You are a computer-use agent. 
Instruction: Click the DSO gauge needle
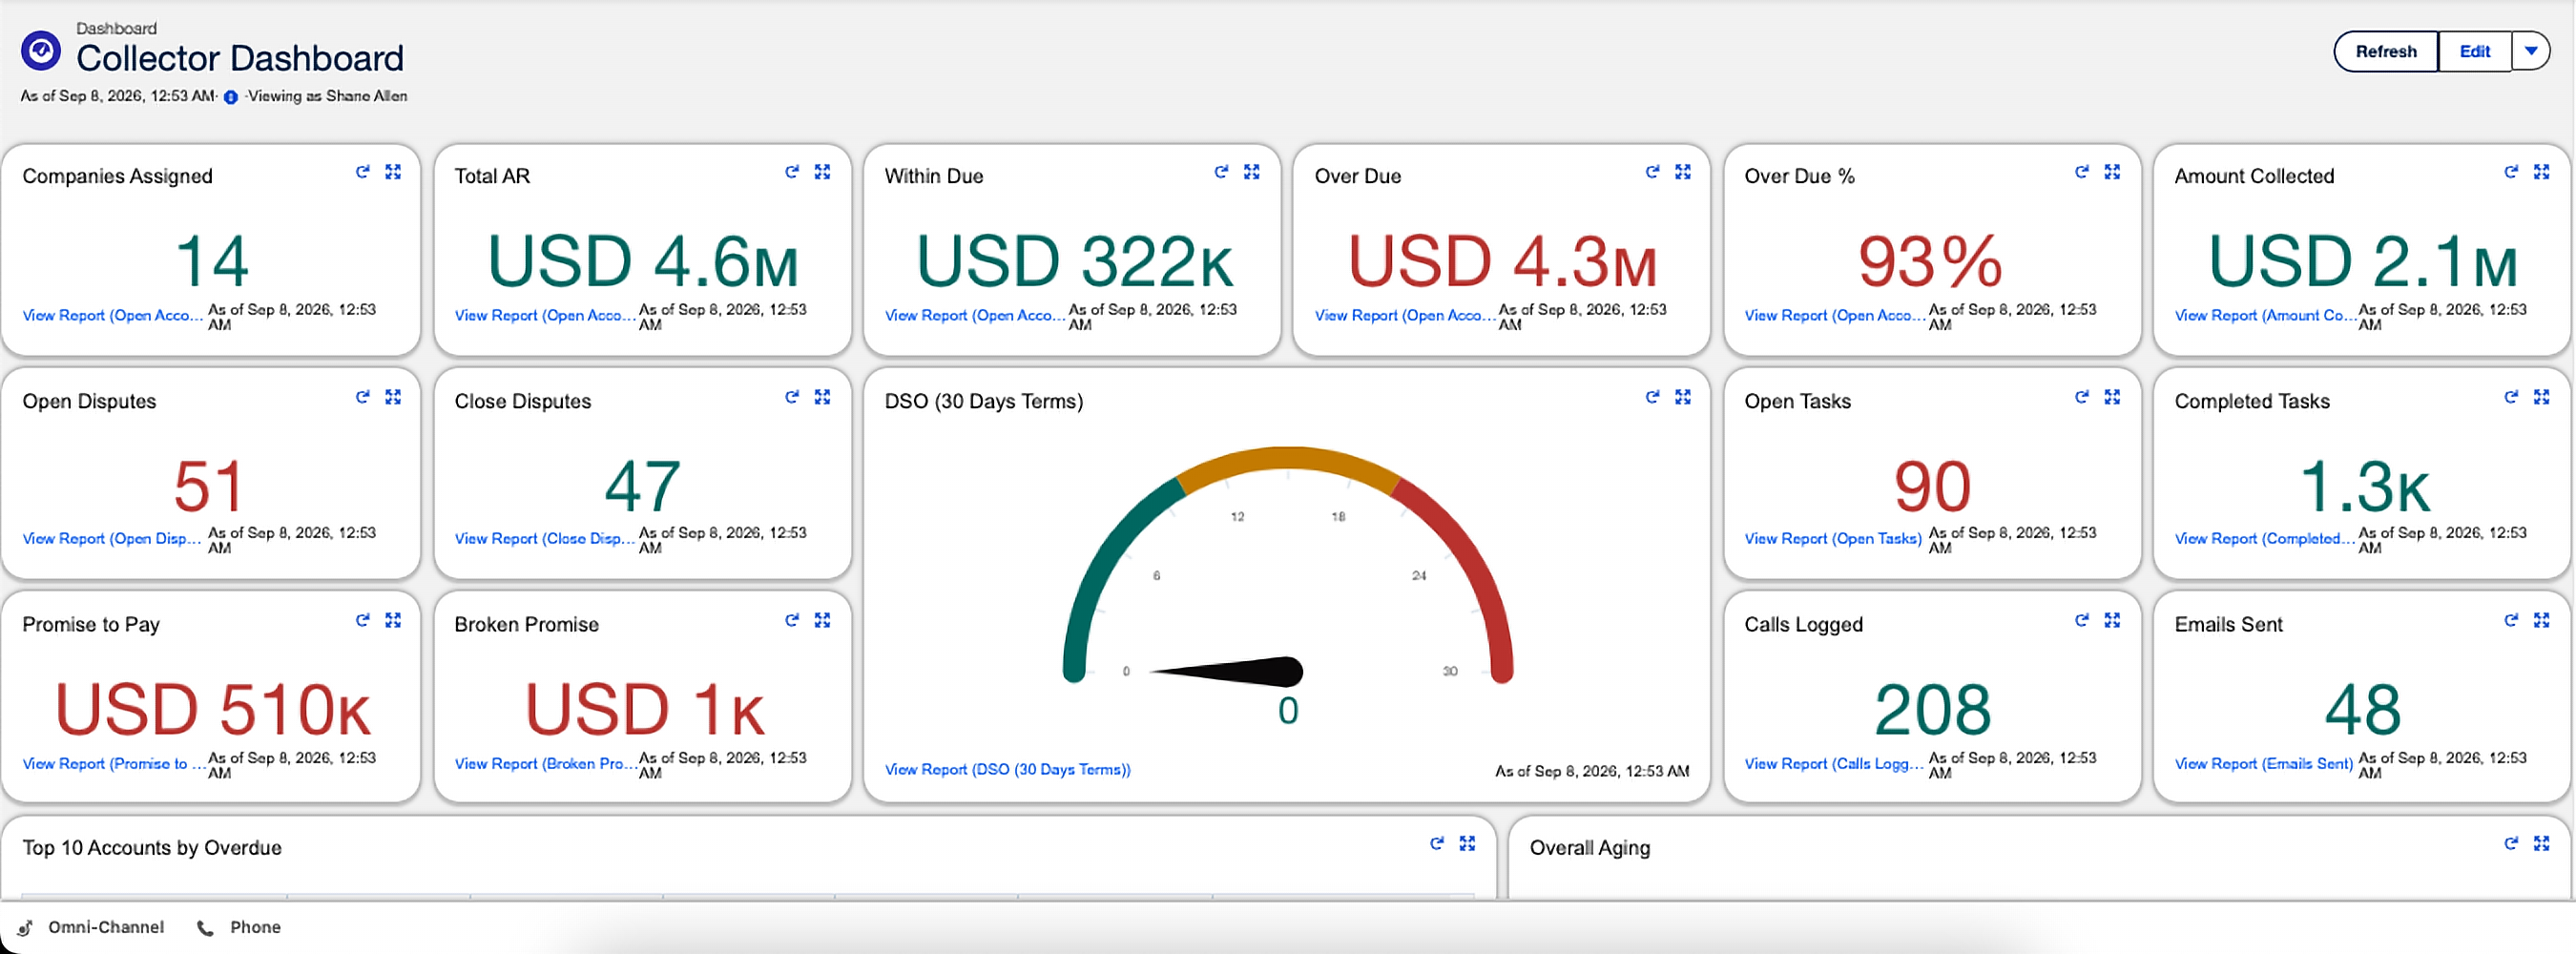tap(1228, 671)
